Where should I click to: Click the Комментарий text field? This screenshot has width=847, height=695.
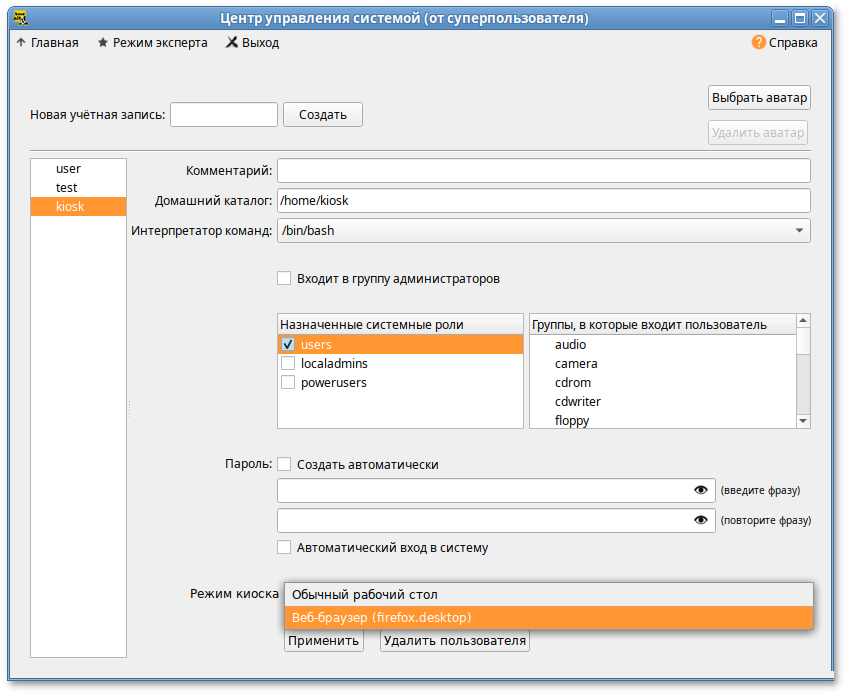pos(543,171)
